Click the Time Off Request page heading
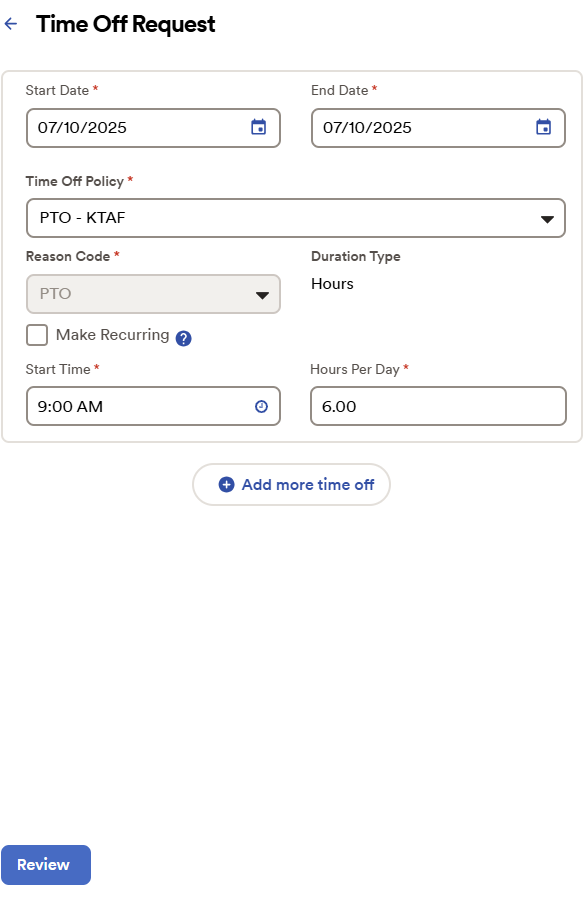The width and height of the screenshot is (584, 898). pyautogui.click(x=125, y=25)
